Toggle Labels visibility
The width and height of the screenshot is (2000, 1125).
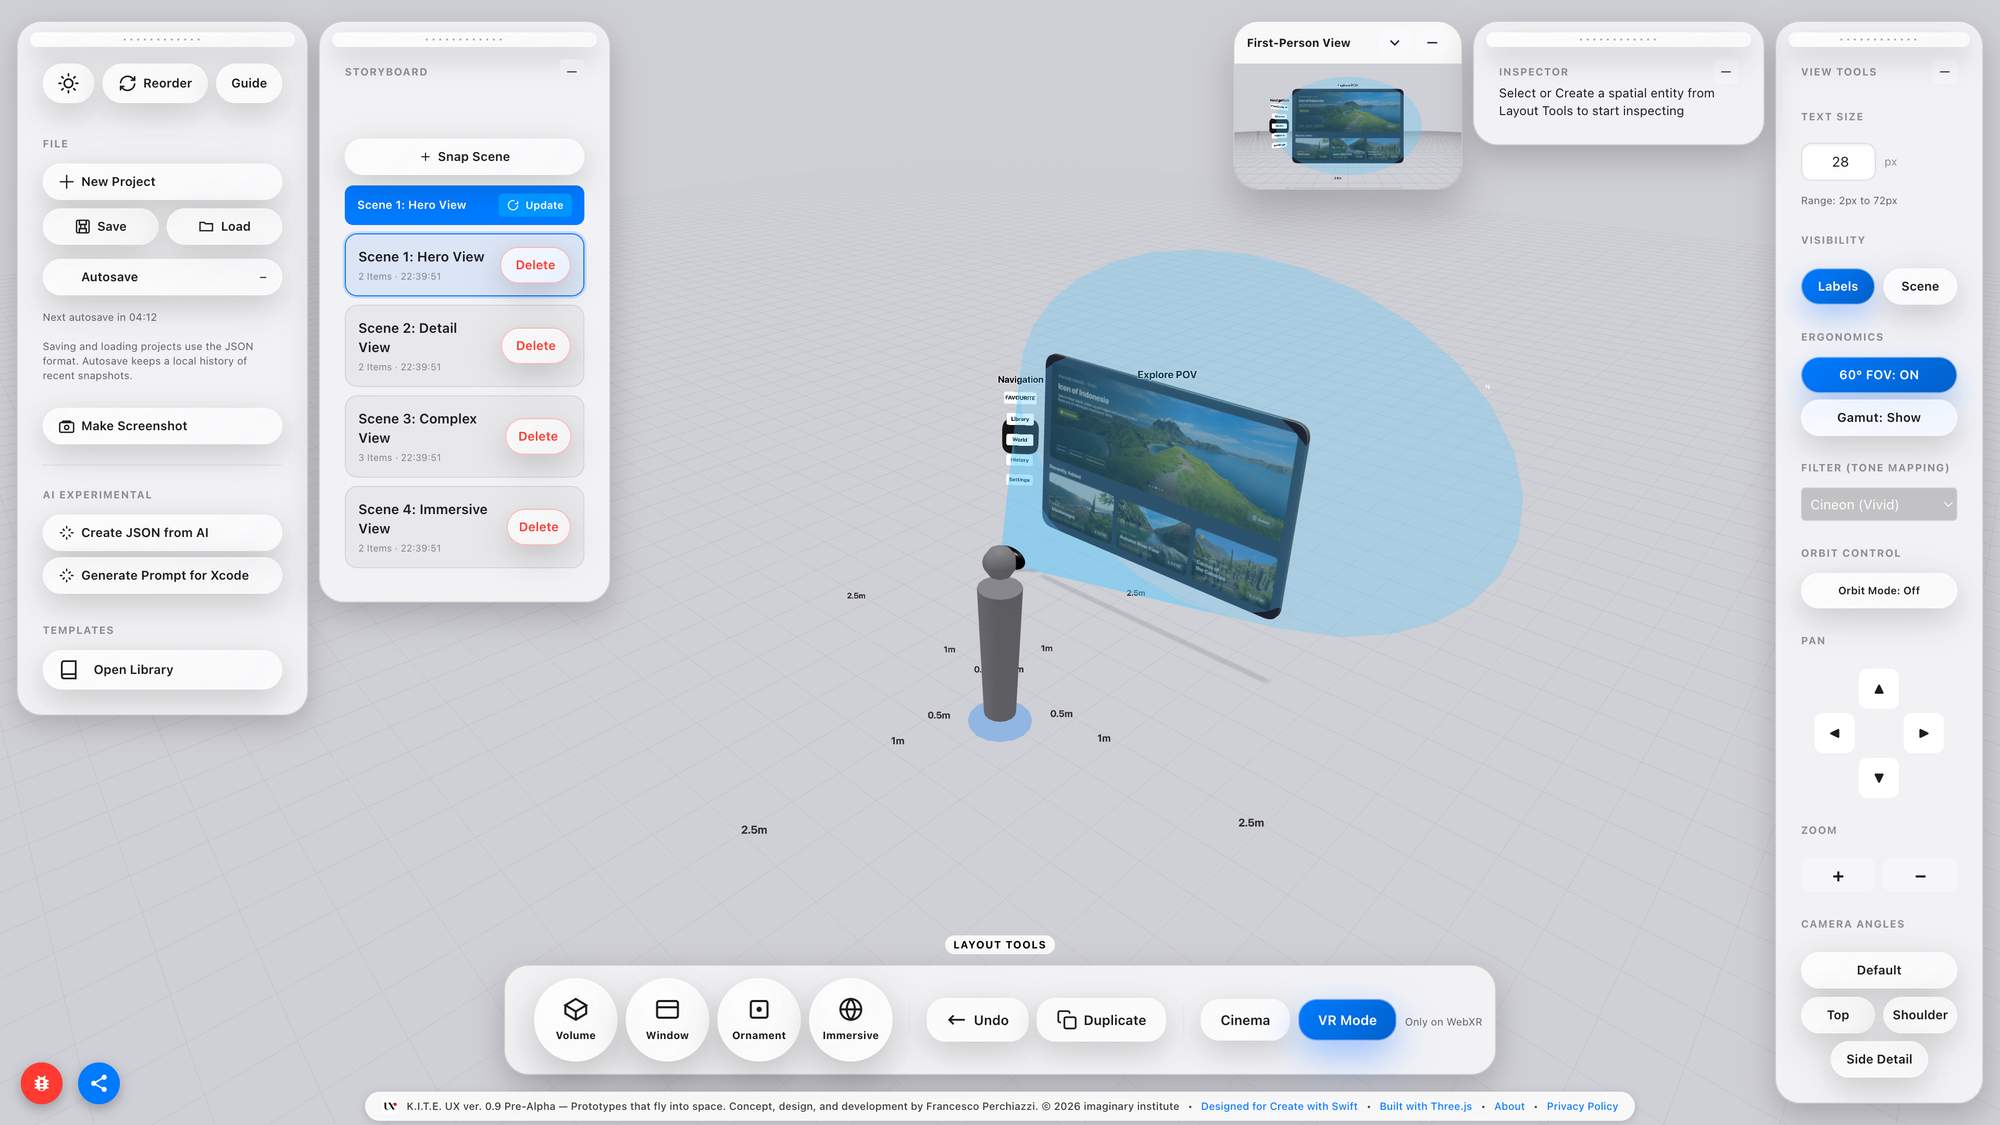point(1837,286)
